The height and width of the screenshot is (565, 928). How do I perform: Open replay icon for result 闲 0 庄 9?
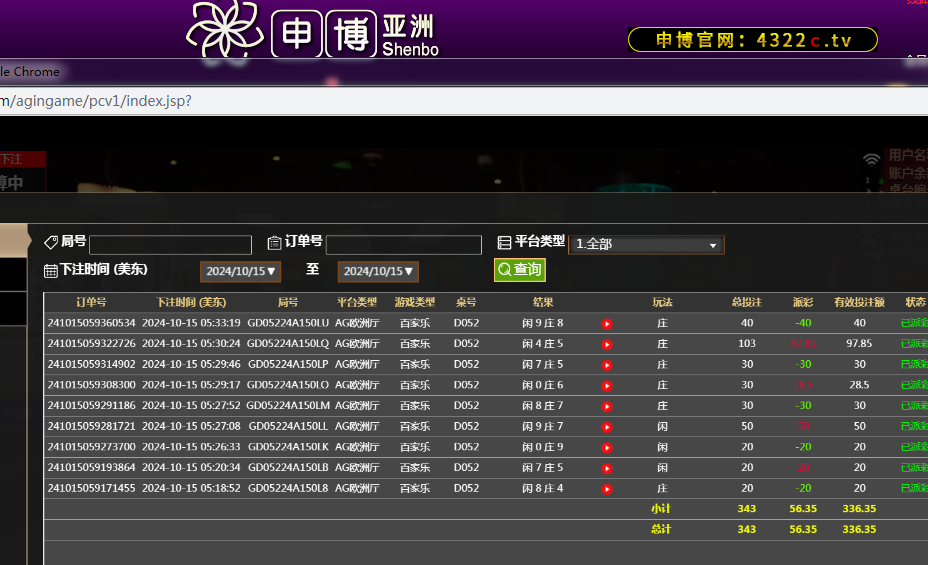tap(606, 448)
